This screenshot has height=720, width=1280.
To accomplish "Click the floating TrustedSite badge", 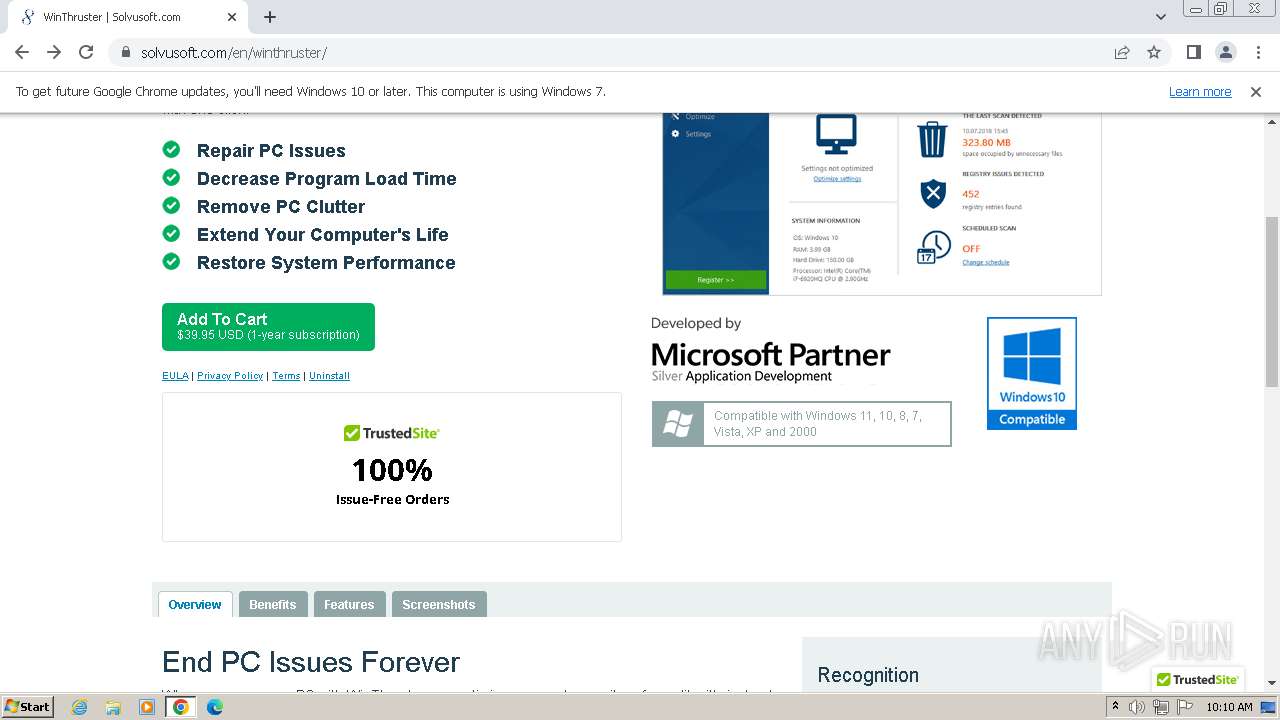I will coord(1197,679).
